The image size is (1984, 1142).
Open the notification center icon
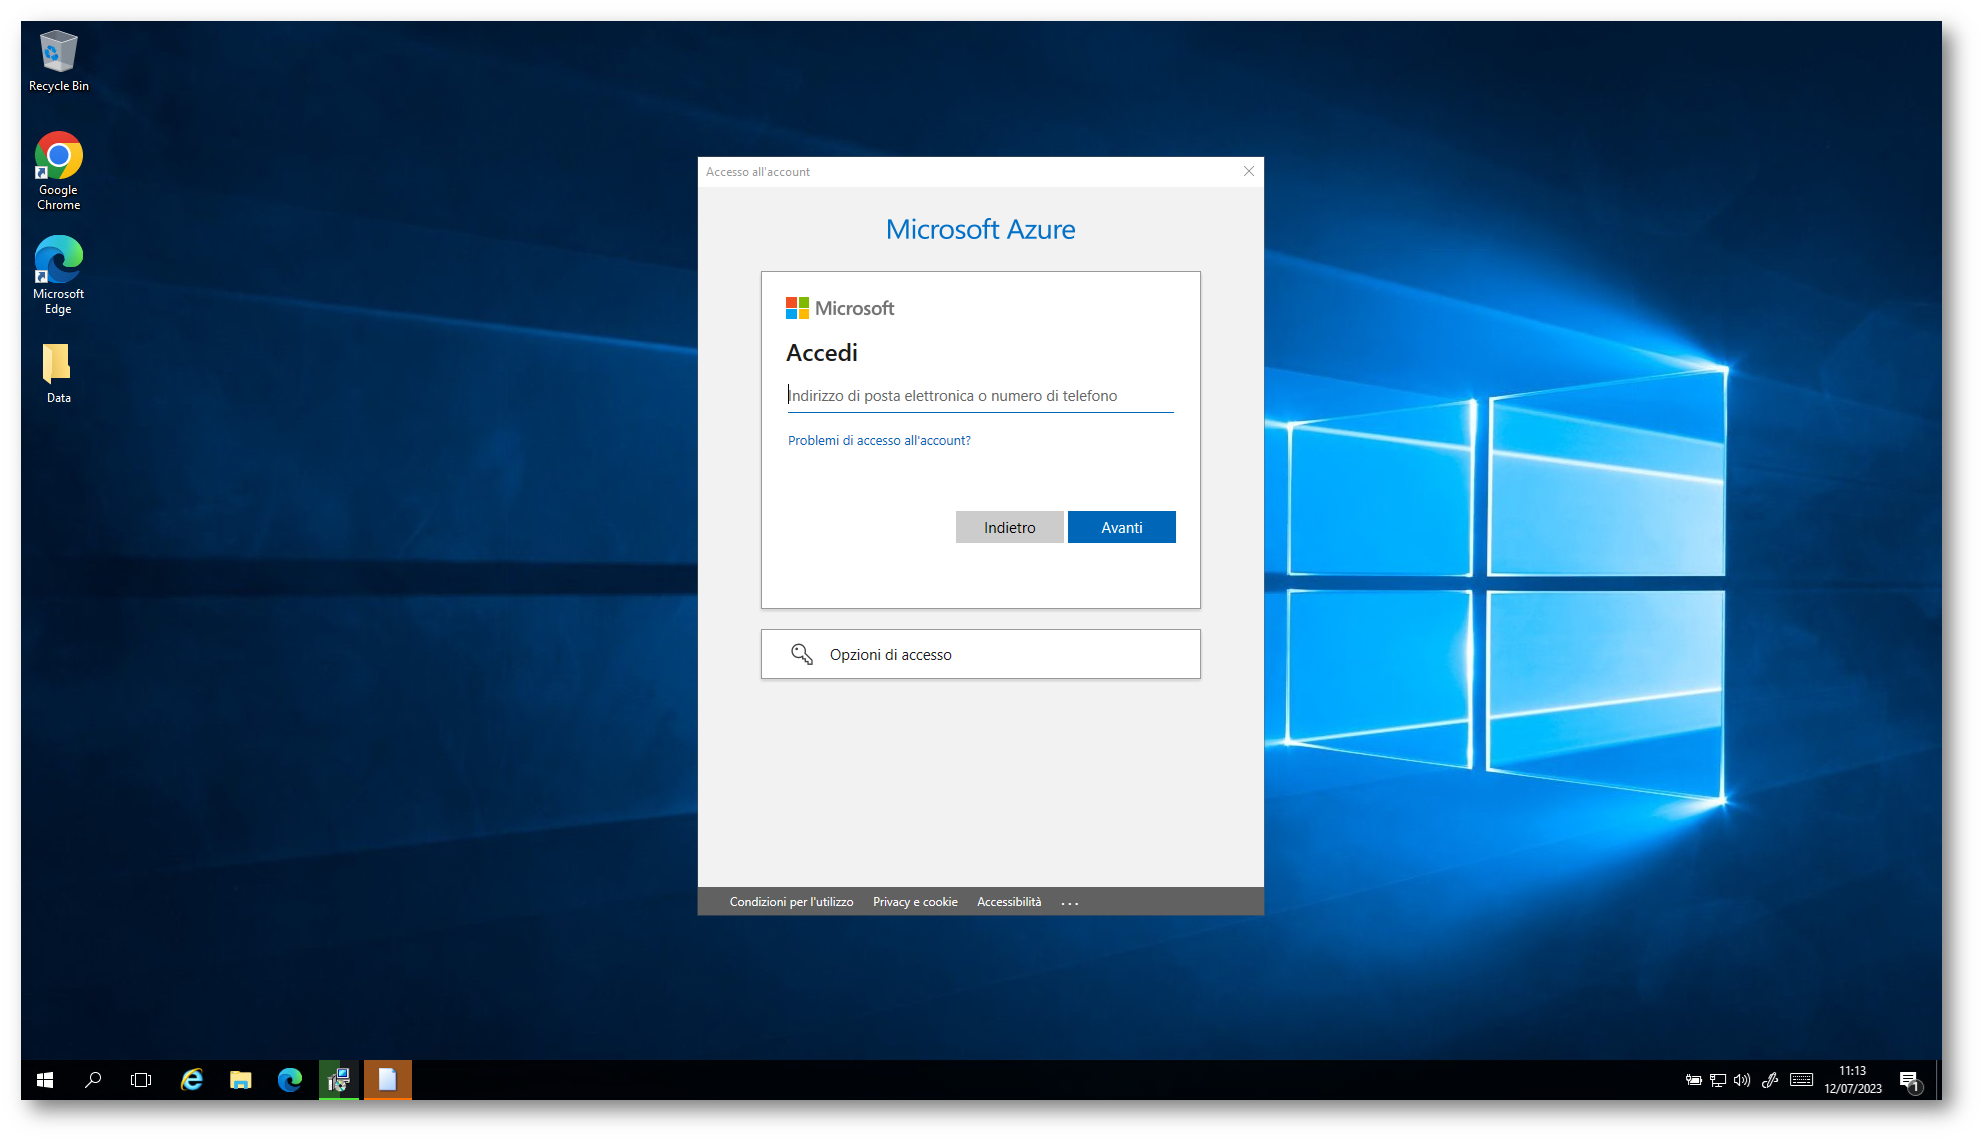(x=1909, y=1080)
